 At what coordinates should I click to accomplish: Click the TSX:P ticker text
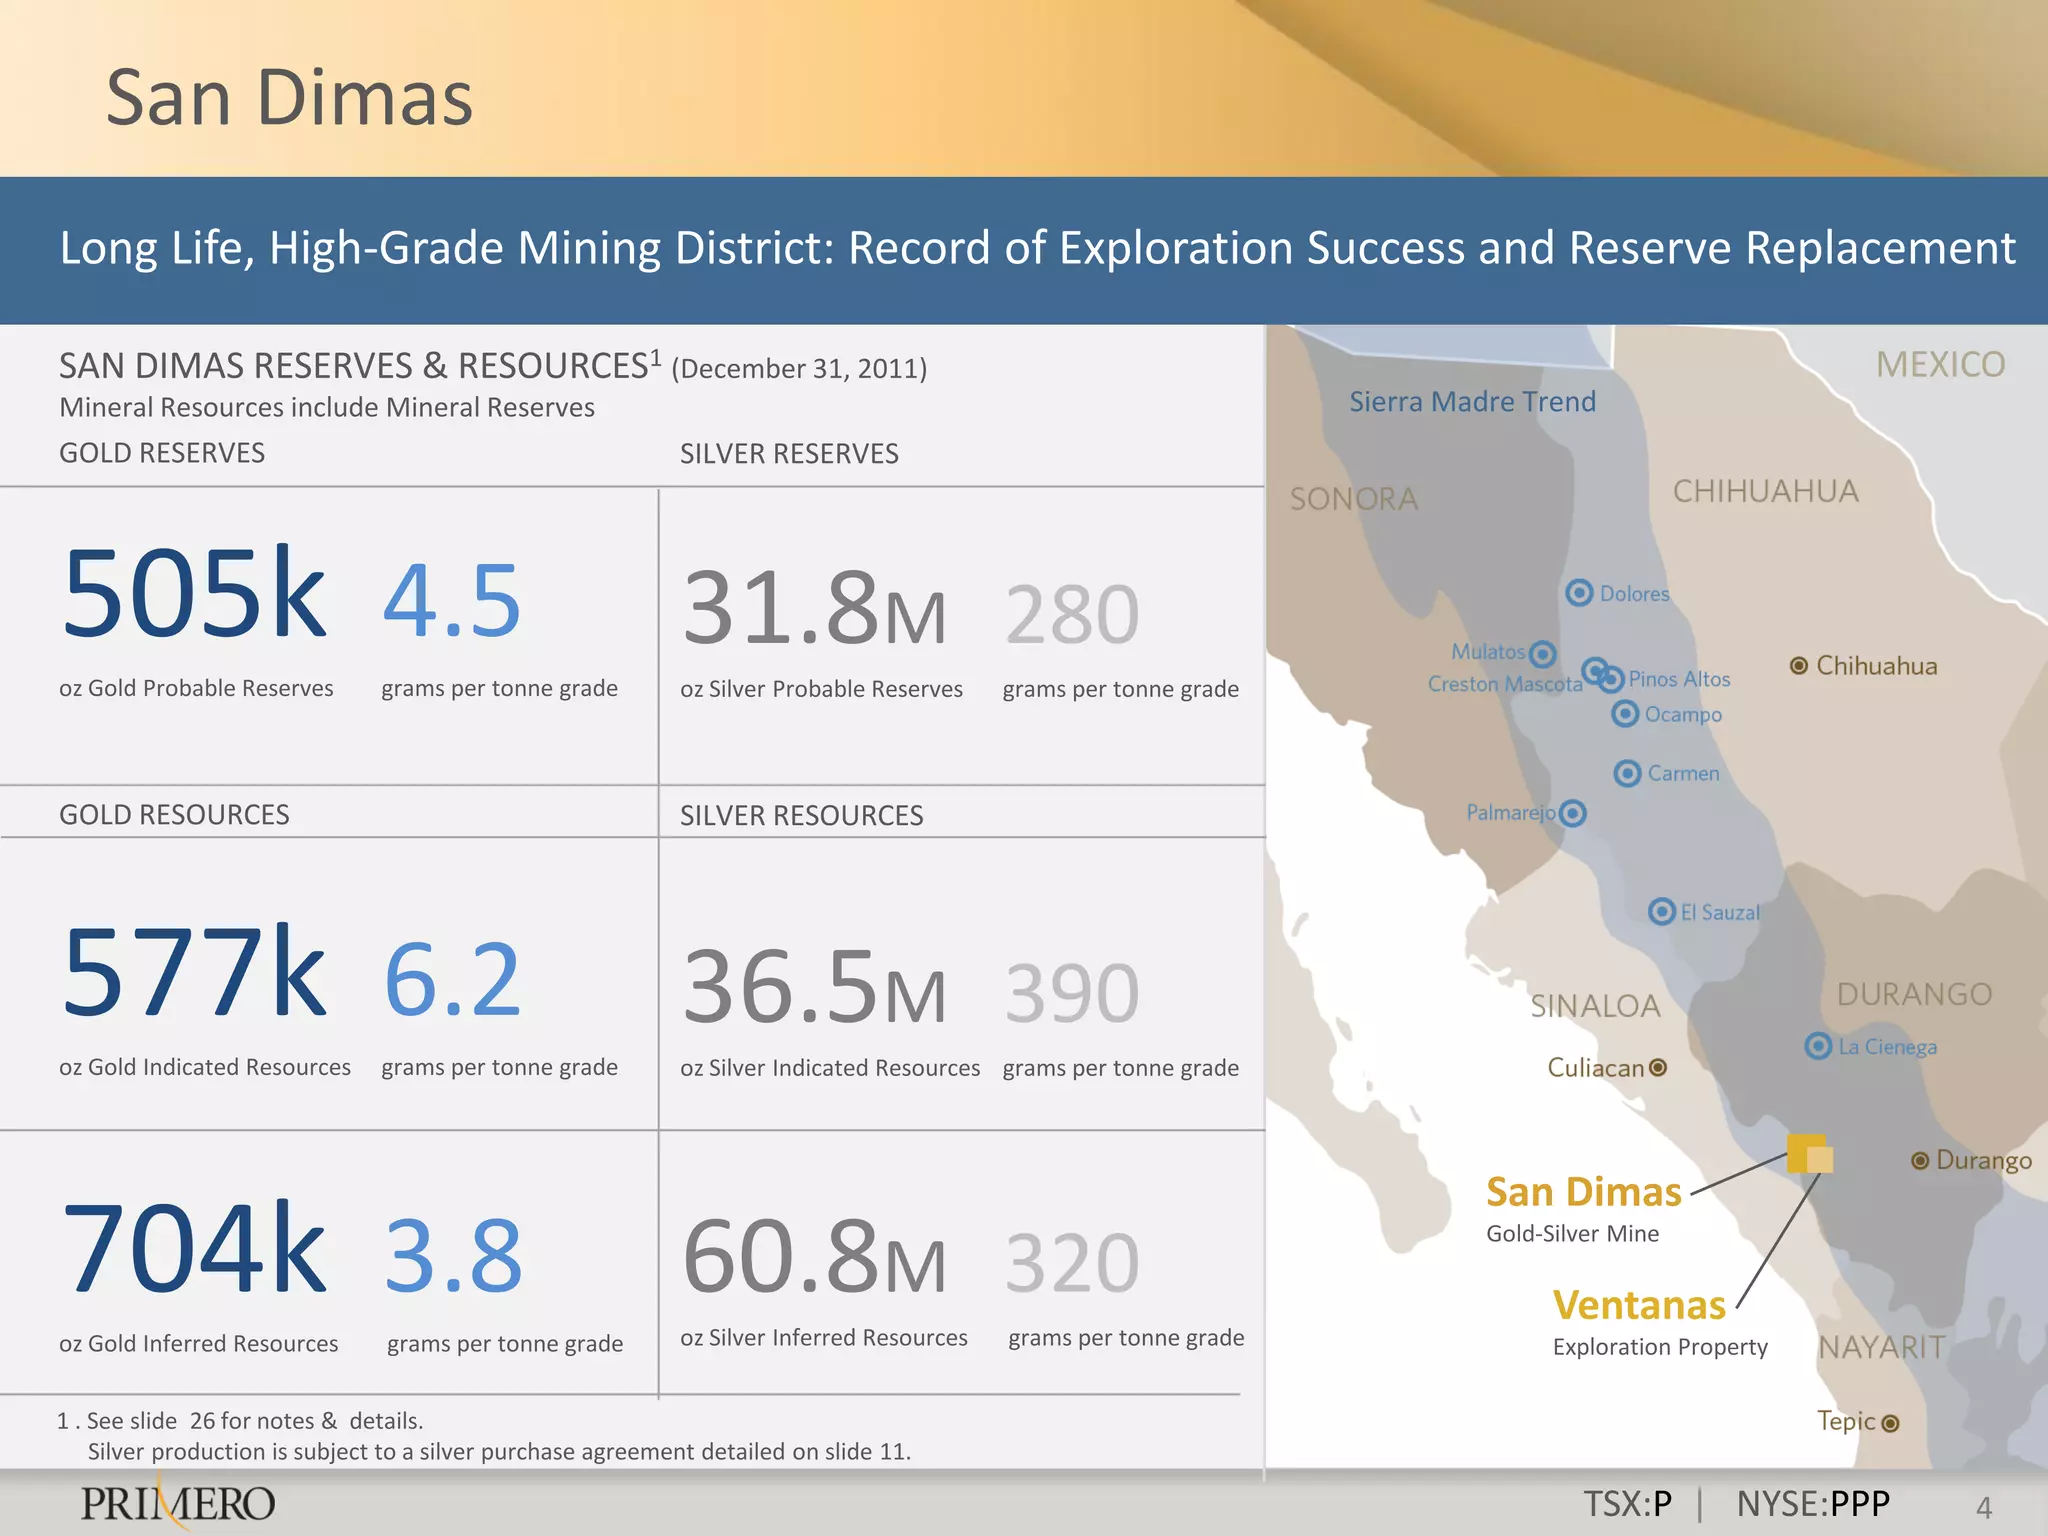pyautogui.click(x=1627, y=1504)
